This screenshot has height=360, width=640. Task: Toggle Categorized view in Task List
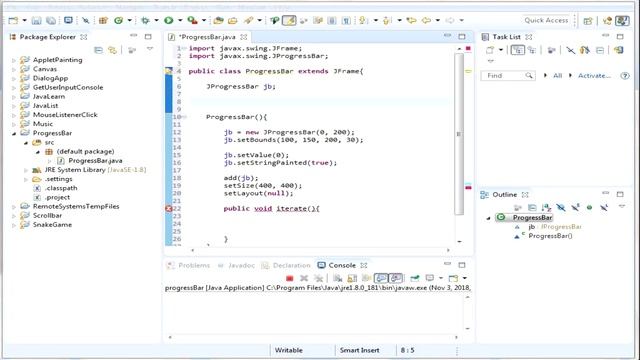pos(518,50)
